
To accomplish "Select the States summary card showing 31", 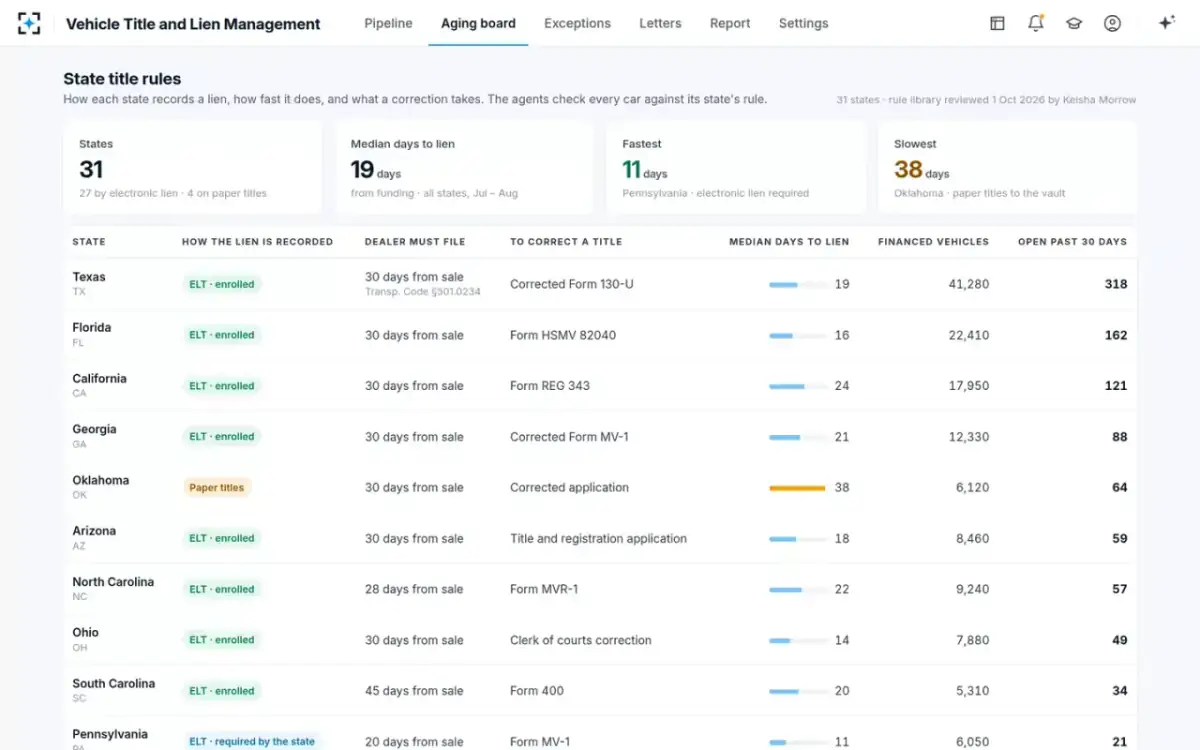I will click(192, 168).
